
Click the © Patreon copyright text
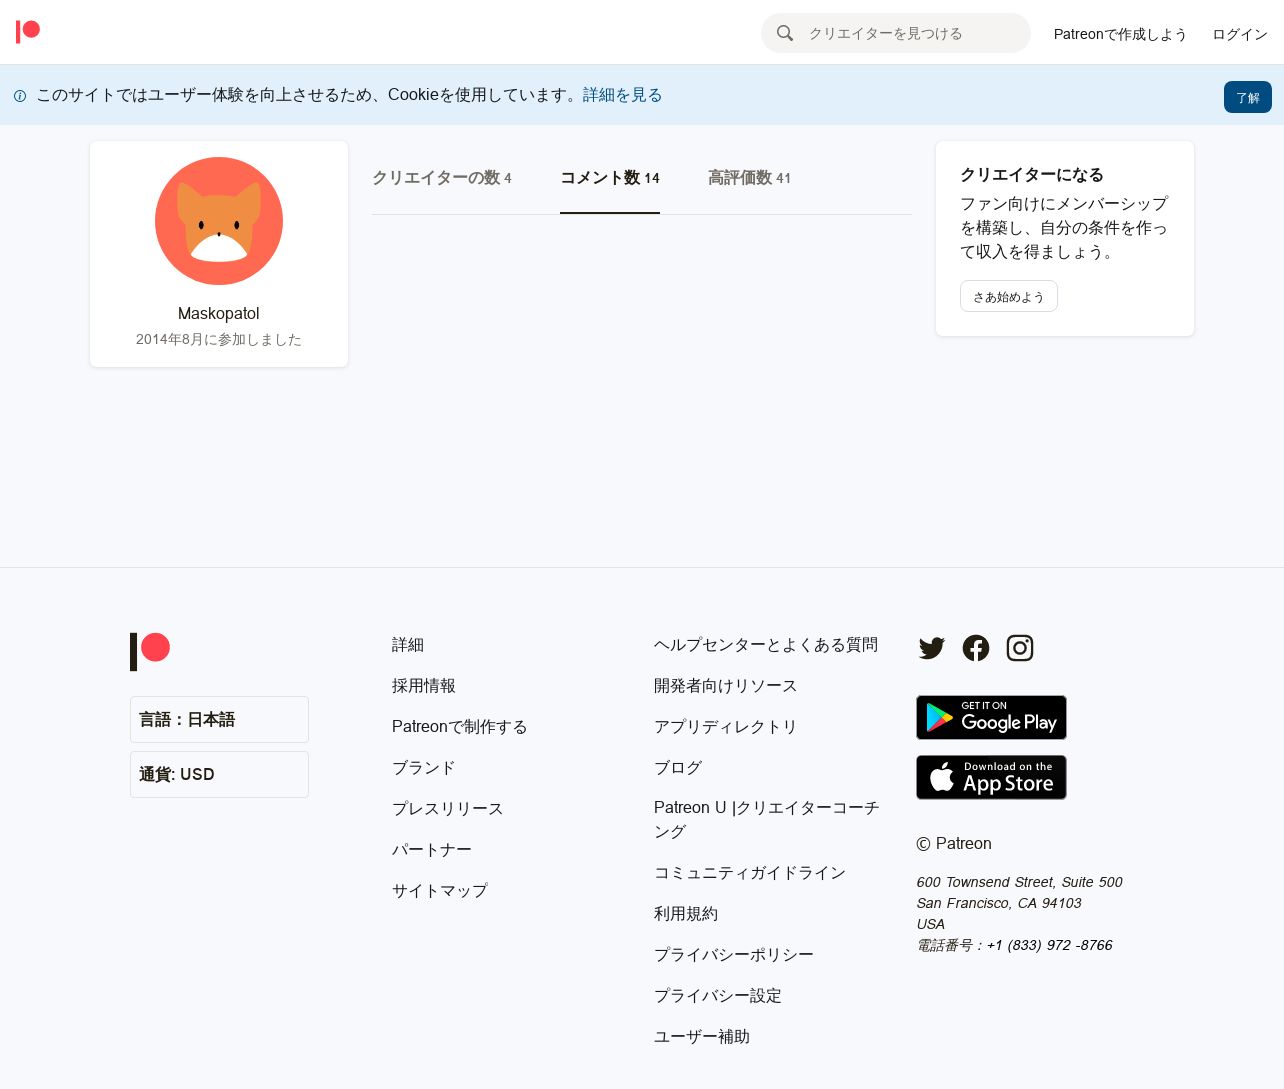pyautogui.click(x=954, y=844)
